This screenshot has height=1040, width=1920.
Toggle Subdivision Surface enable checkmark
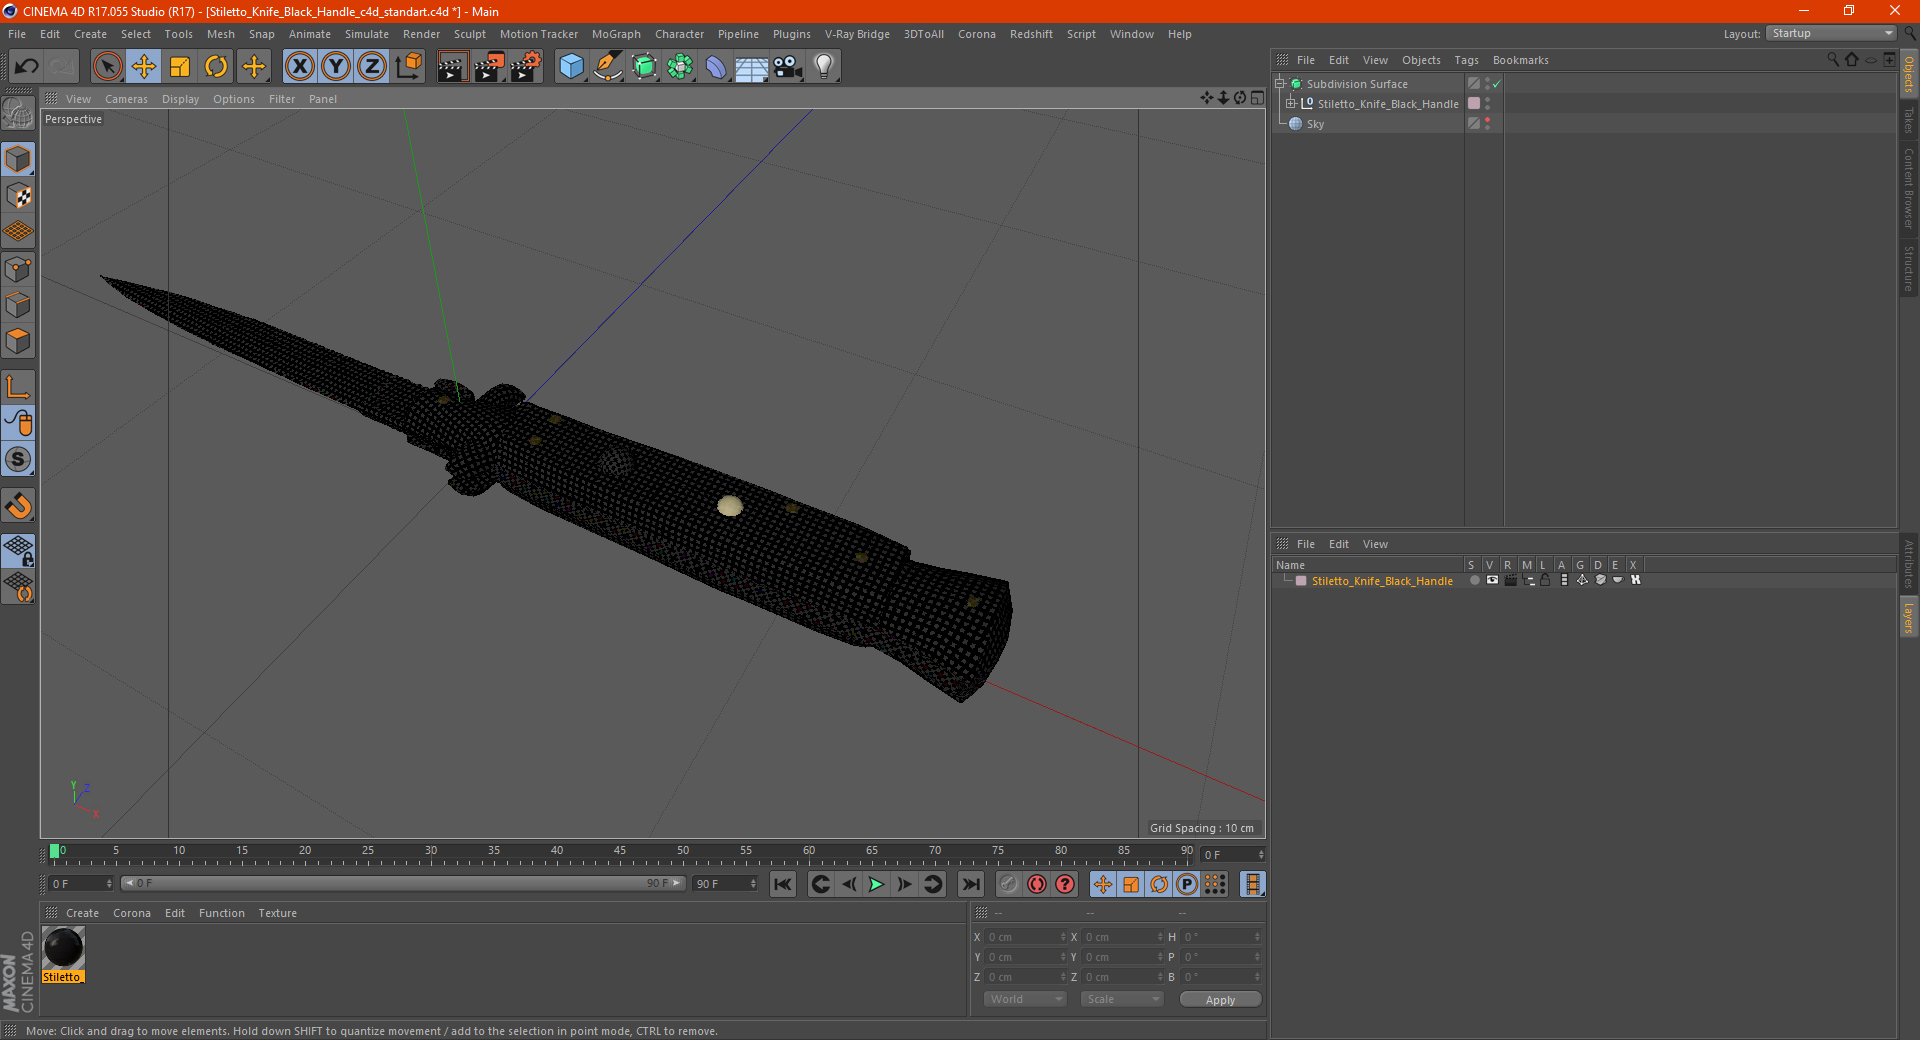click(1496, 85)
